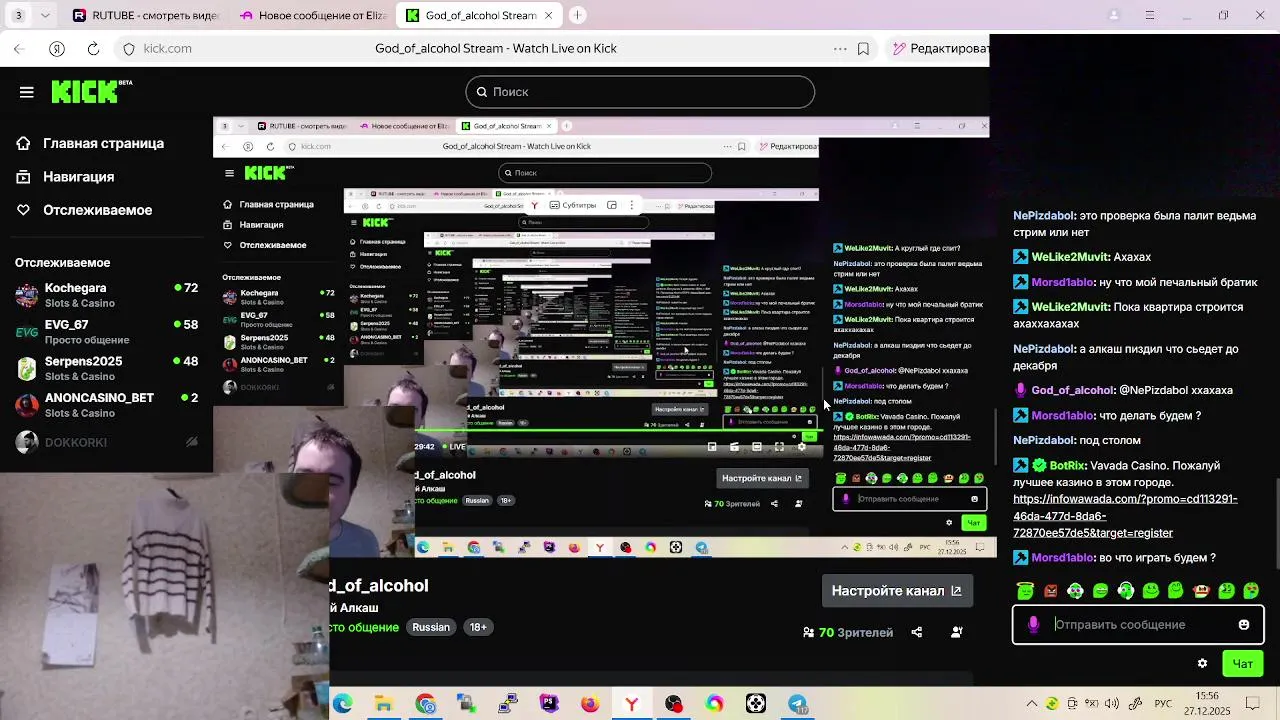1280x720 pixels.
Task: Toggle input language РУС in tray
Action: point(1163,704)
